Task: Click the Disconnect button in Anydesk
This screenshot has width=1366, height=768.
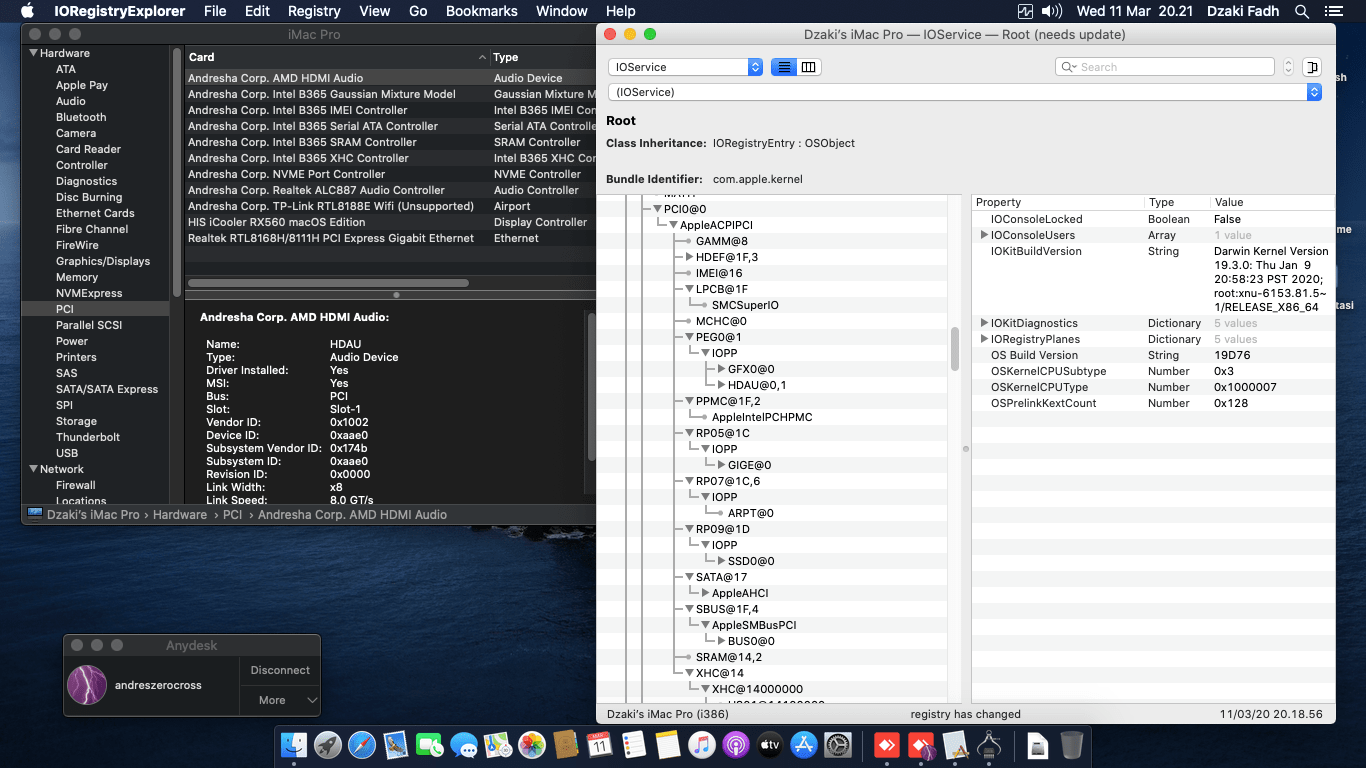Action: pyautogui.click(x=280, y=670)
